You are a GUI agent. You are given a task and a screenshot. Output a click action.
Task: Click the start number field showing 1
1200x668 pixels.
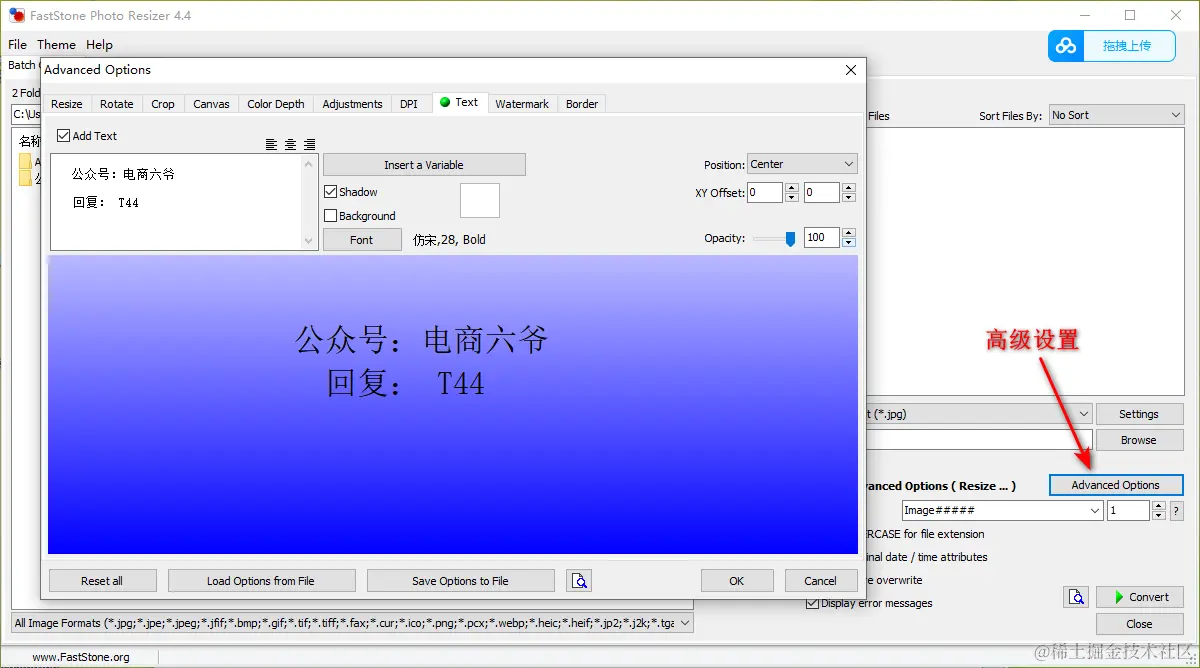1129,511
